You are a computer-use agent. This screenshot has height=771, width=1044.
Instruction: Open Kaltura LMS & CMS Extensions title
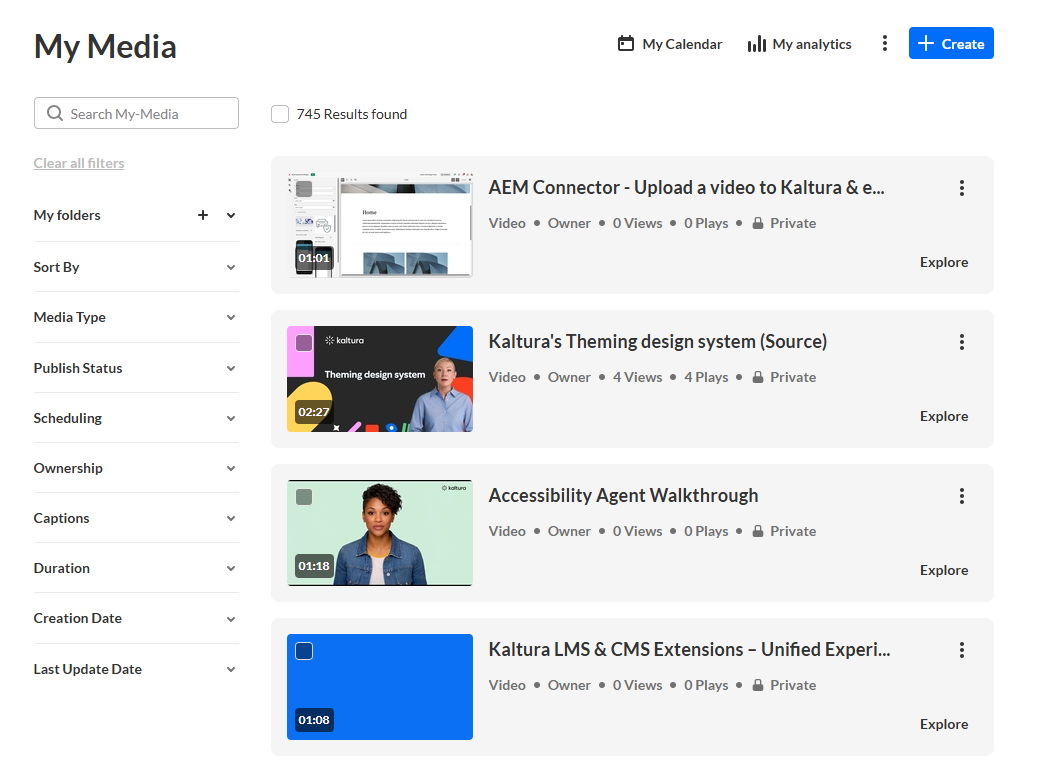click(689, 649)
